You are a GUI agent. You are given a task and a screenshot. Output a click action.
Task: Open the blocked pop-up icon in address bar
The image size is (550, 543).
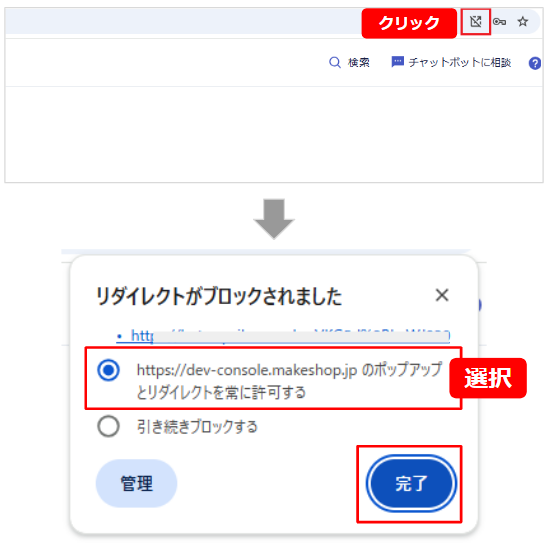pos(476,22)
